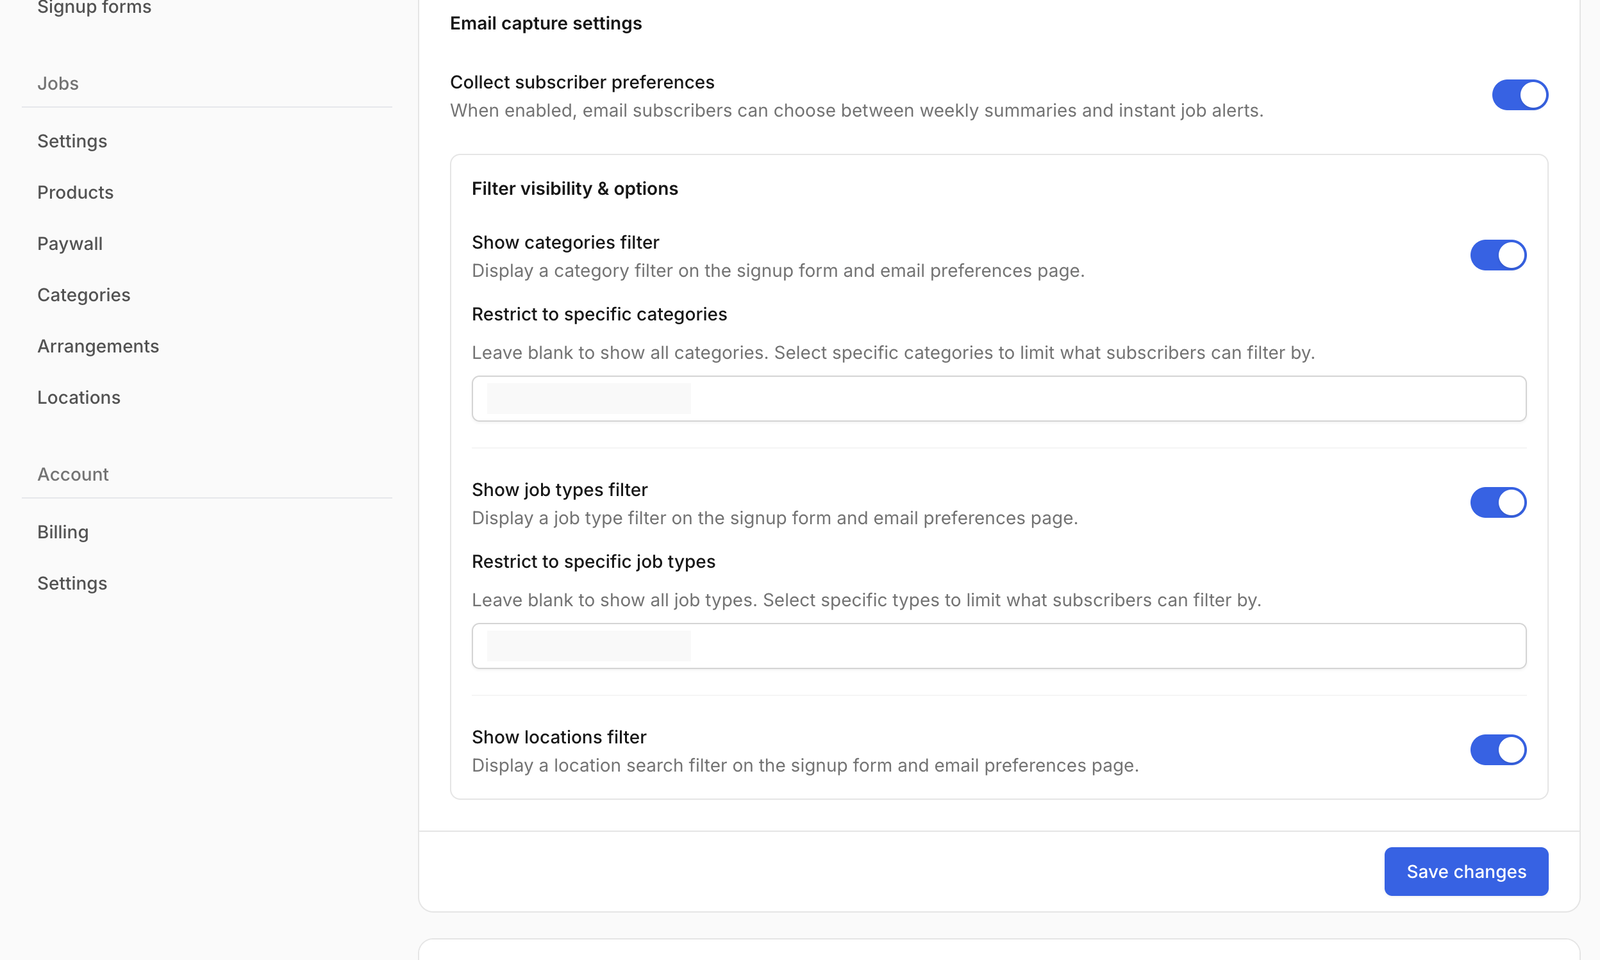The height and width of the screenshot is (960, 1600).
Task: Select Settings under the Jobs section
Action: pyautogui.click(x=72, y=141)
